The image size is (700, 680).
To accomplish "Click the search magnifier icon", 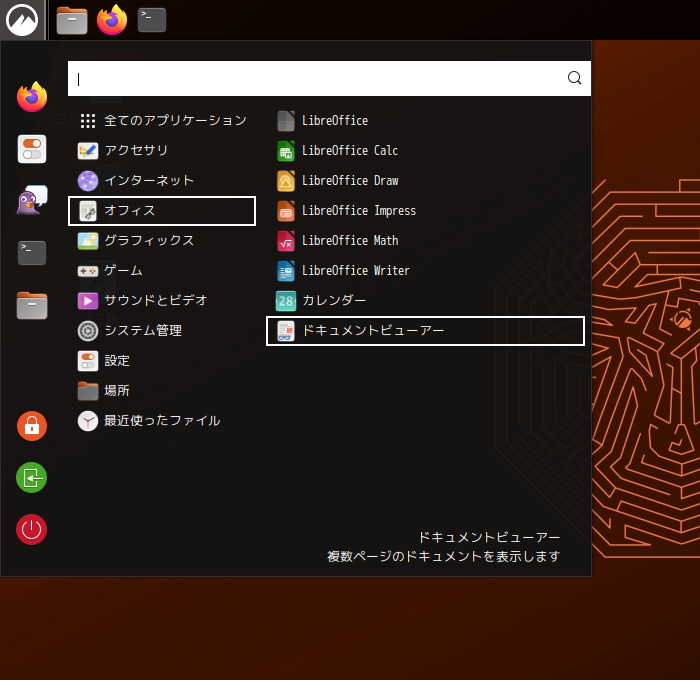I will pyautogui.click(x=575, y=78).
